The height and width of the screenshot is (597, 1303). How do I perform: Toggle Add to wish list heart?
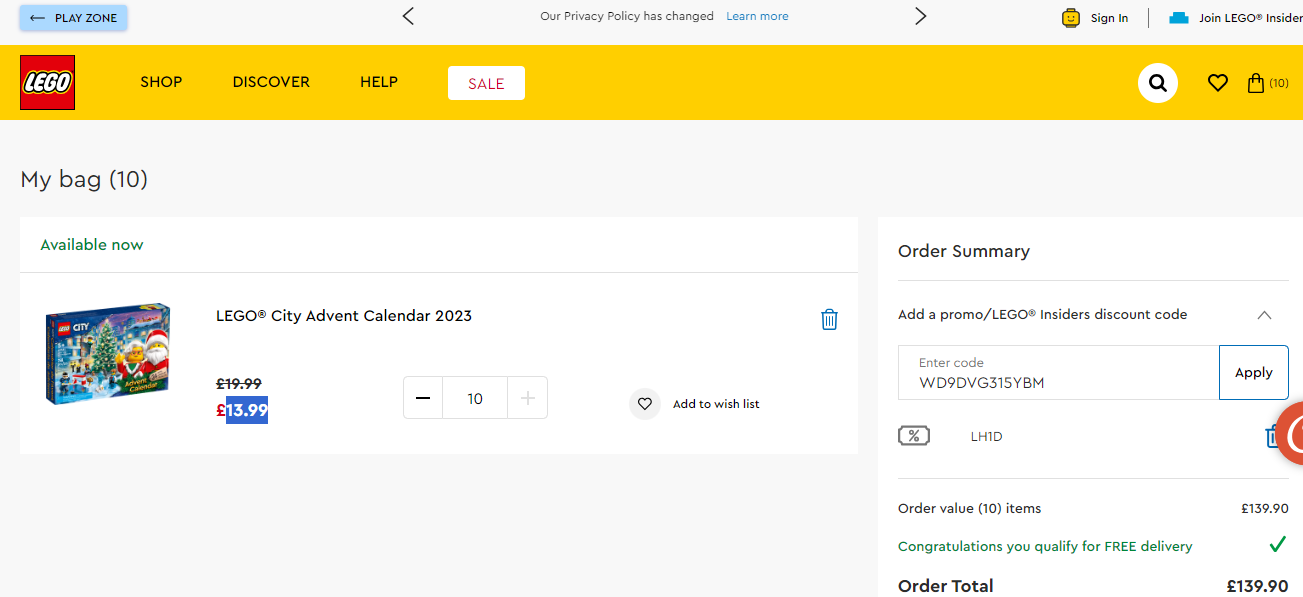(x=645, y=404)
